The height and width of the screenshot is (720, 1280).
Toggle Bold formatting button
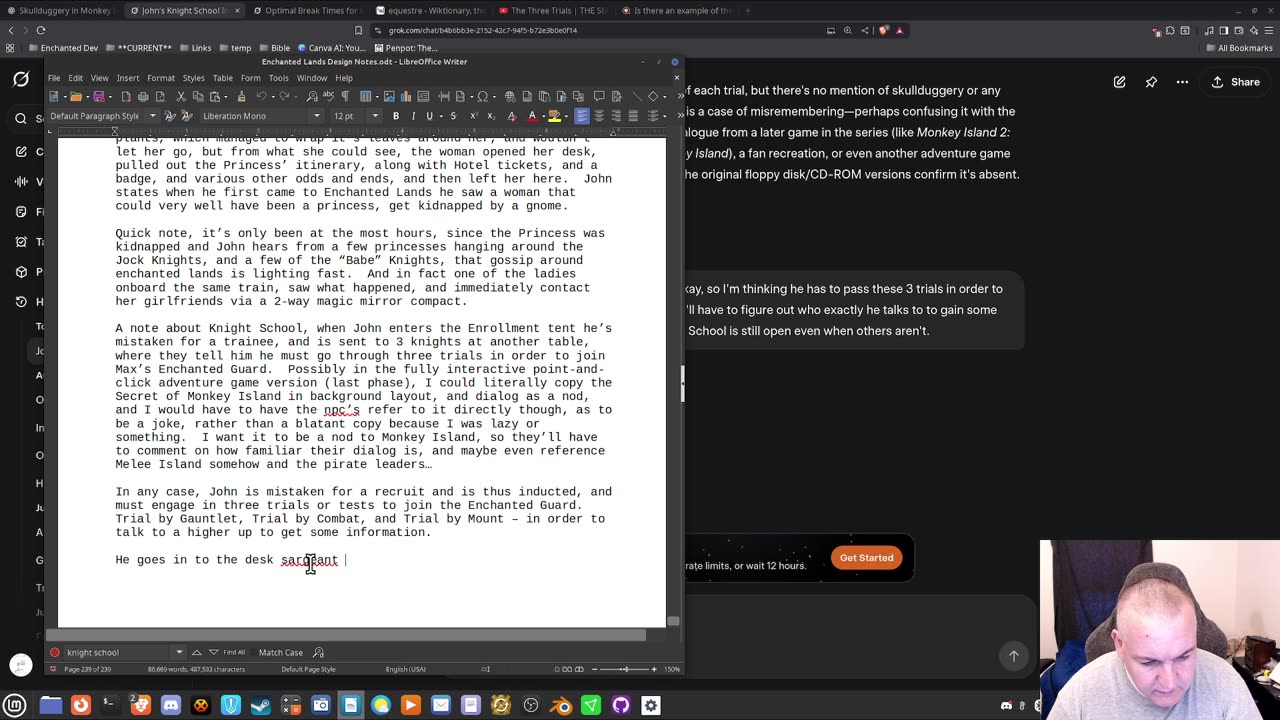(x=396, y=116)
